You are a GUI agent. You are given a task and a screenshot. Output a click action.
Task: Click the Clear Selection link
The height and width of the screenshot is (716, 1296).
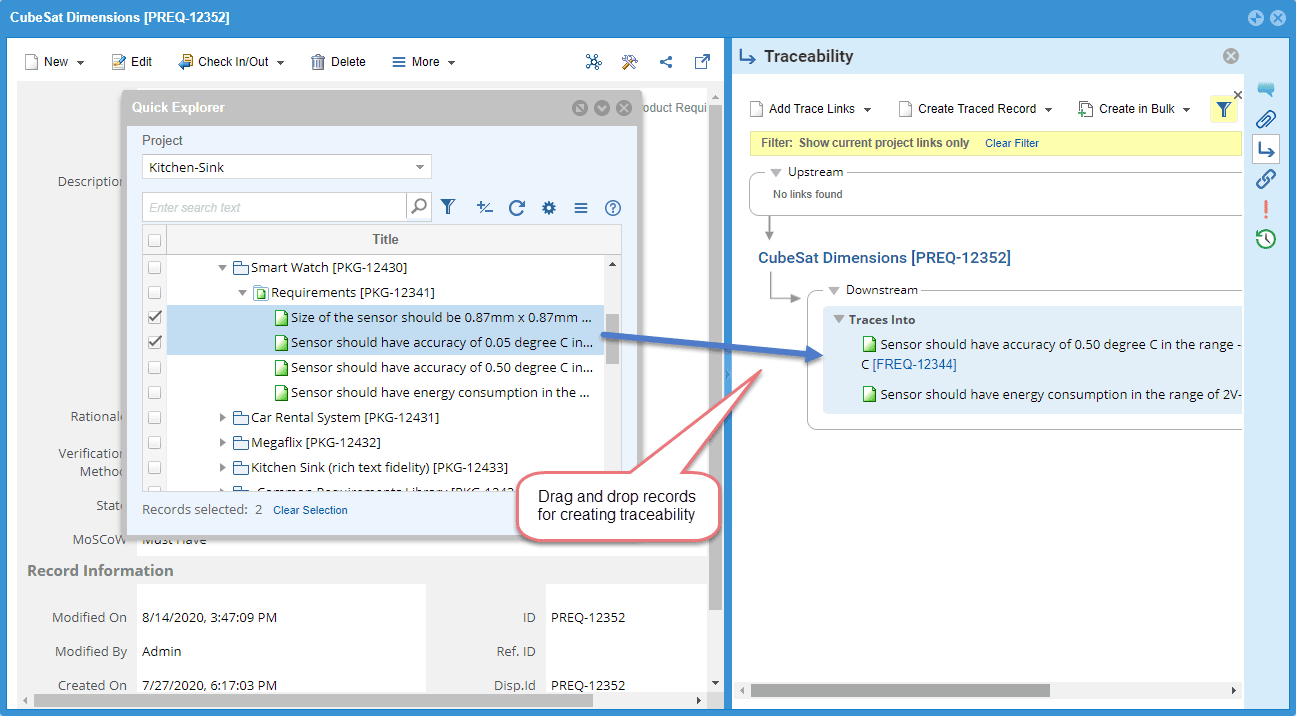coord(310,510)
